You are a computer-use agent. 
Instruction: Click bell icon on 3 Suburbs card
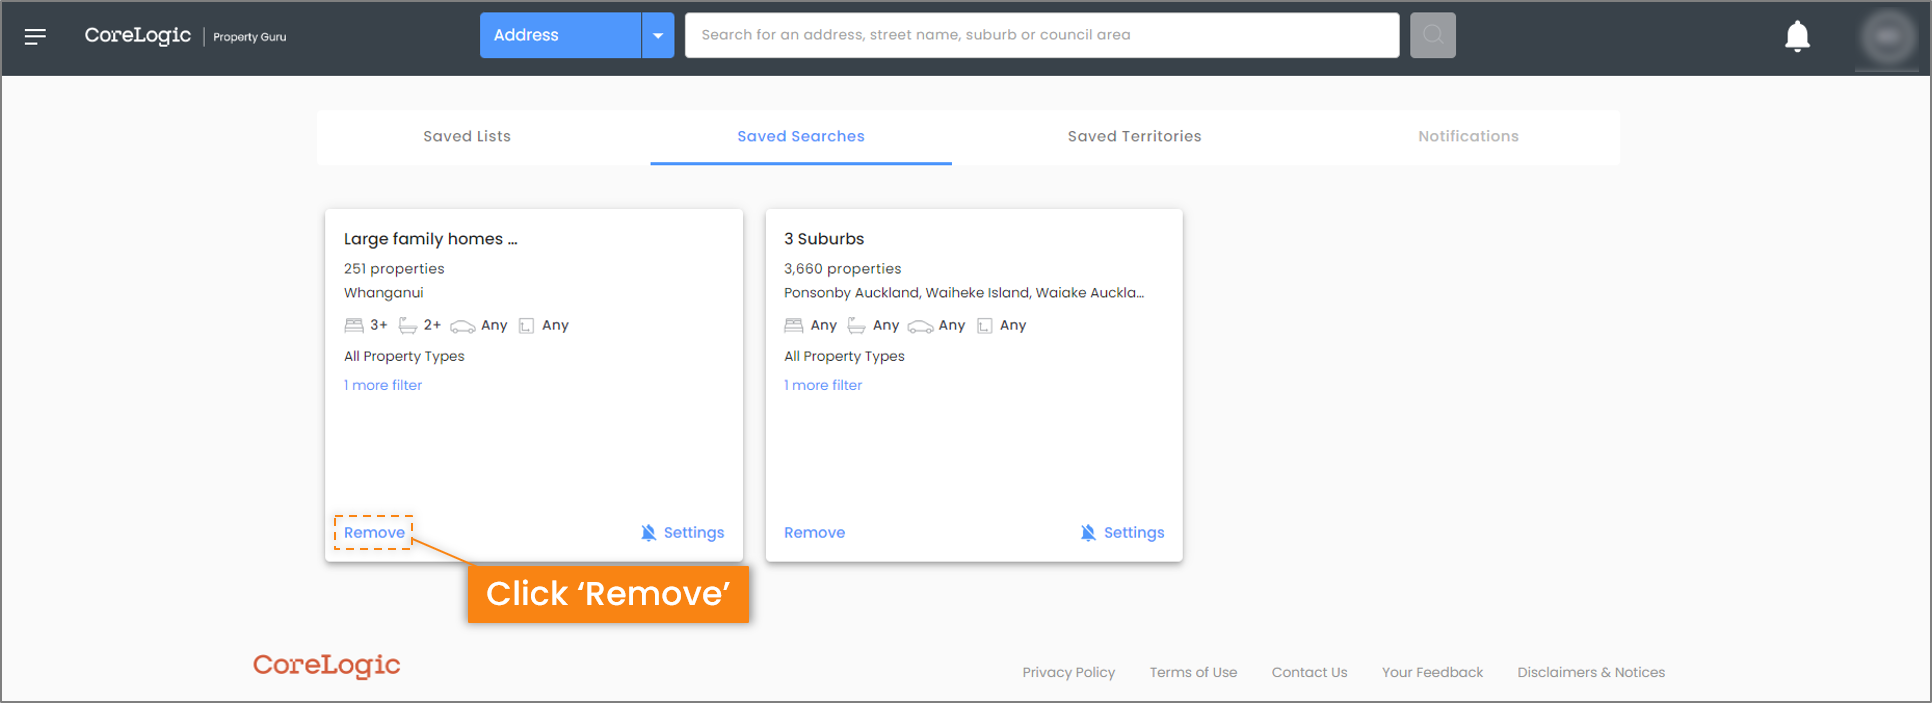click(1088, 532)
